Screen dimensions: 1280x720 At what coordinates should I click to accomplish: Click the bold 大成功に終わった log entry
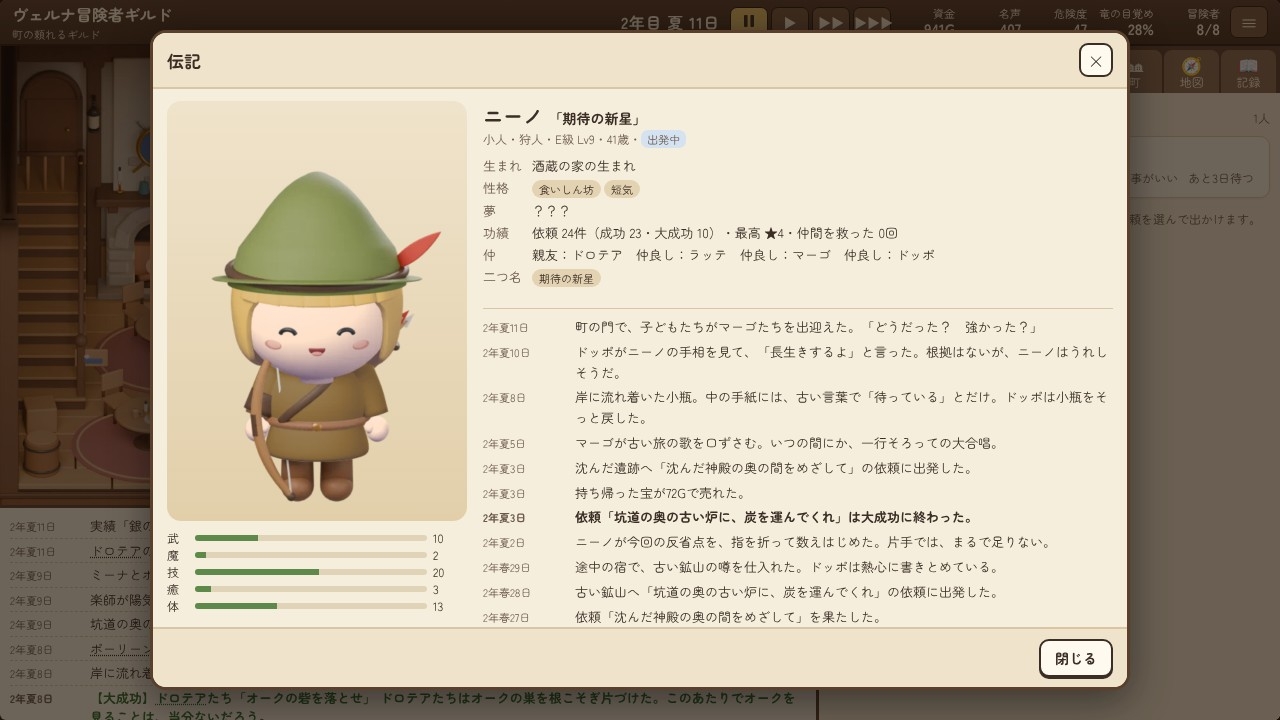coord(797,518)
